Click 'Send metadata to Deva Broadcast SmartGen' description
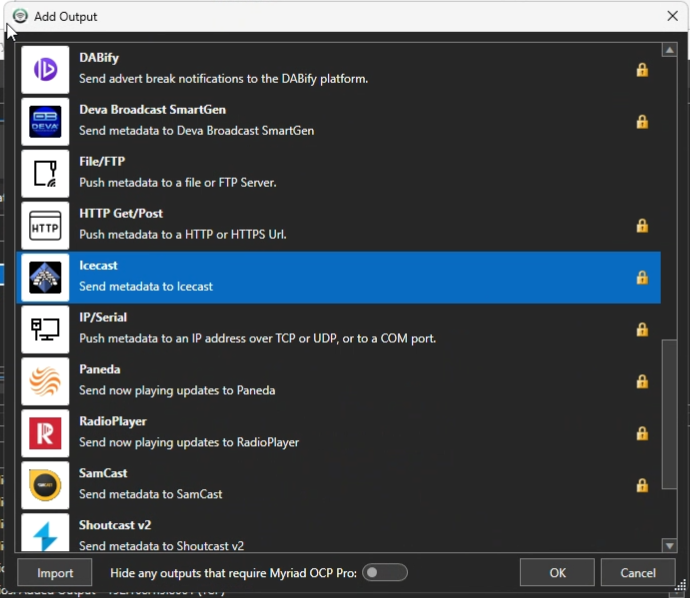Screen dimensions: 690x598 pos(196,131)
